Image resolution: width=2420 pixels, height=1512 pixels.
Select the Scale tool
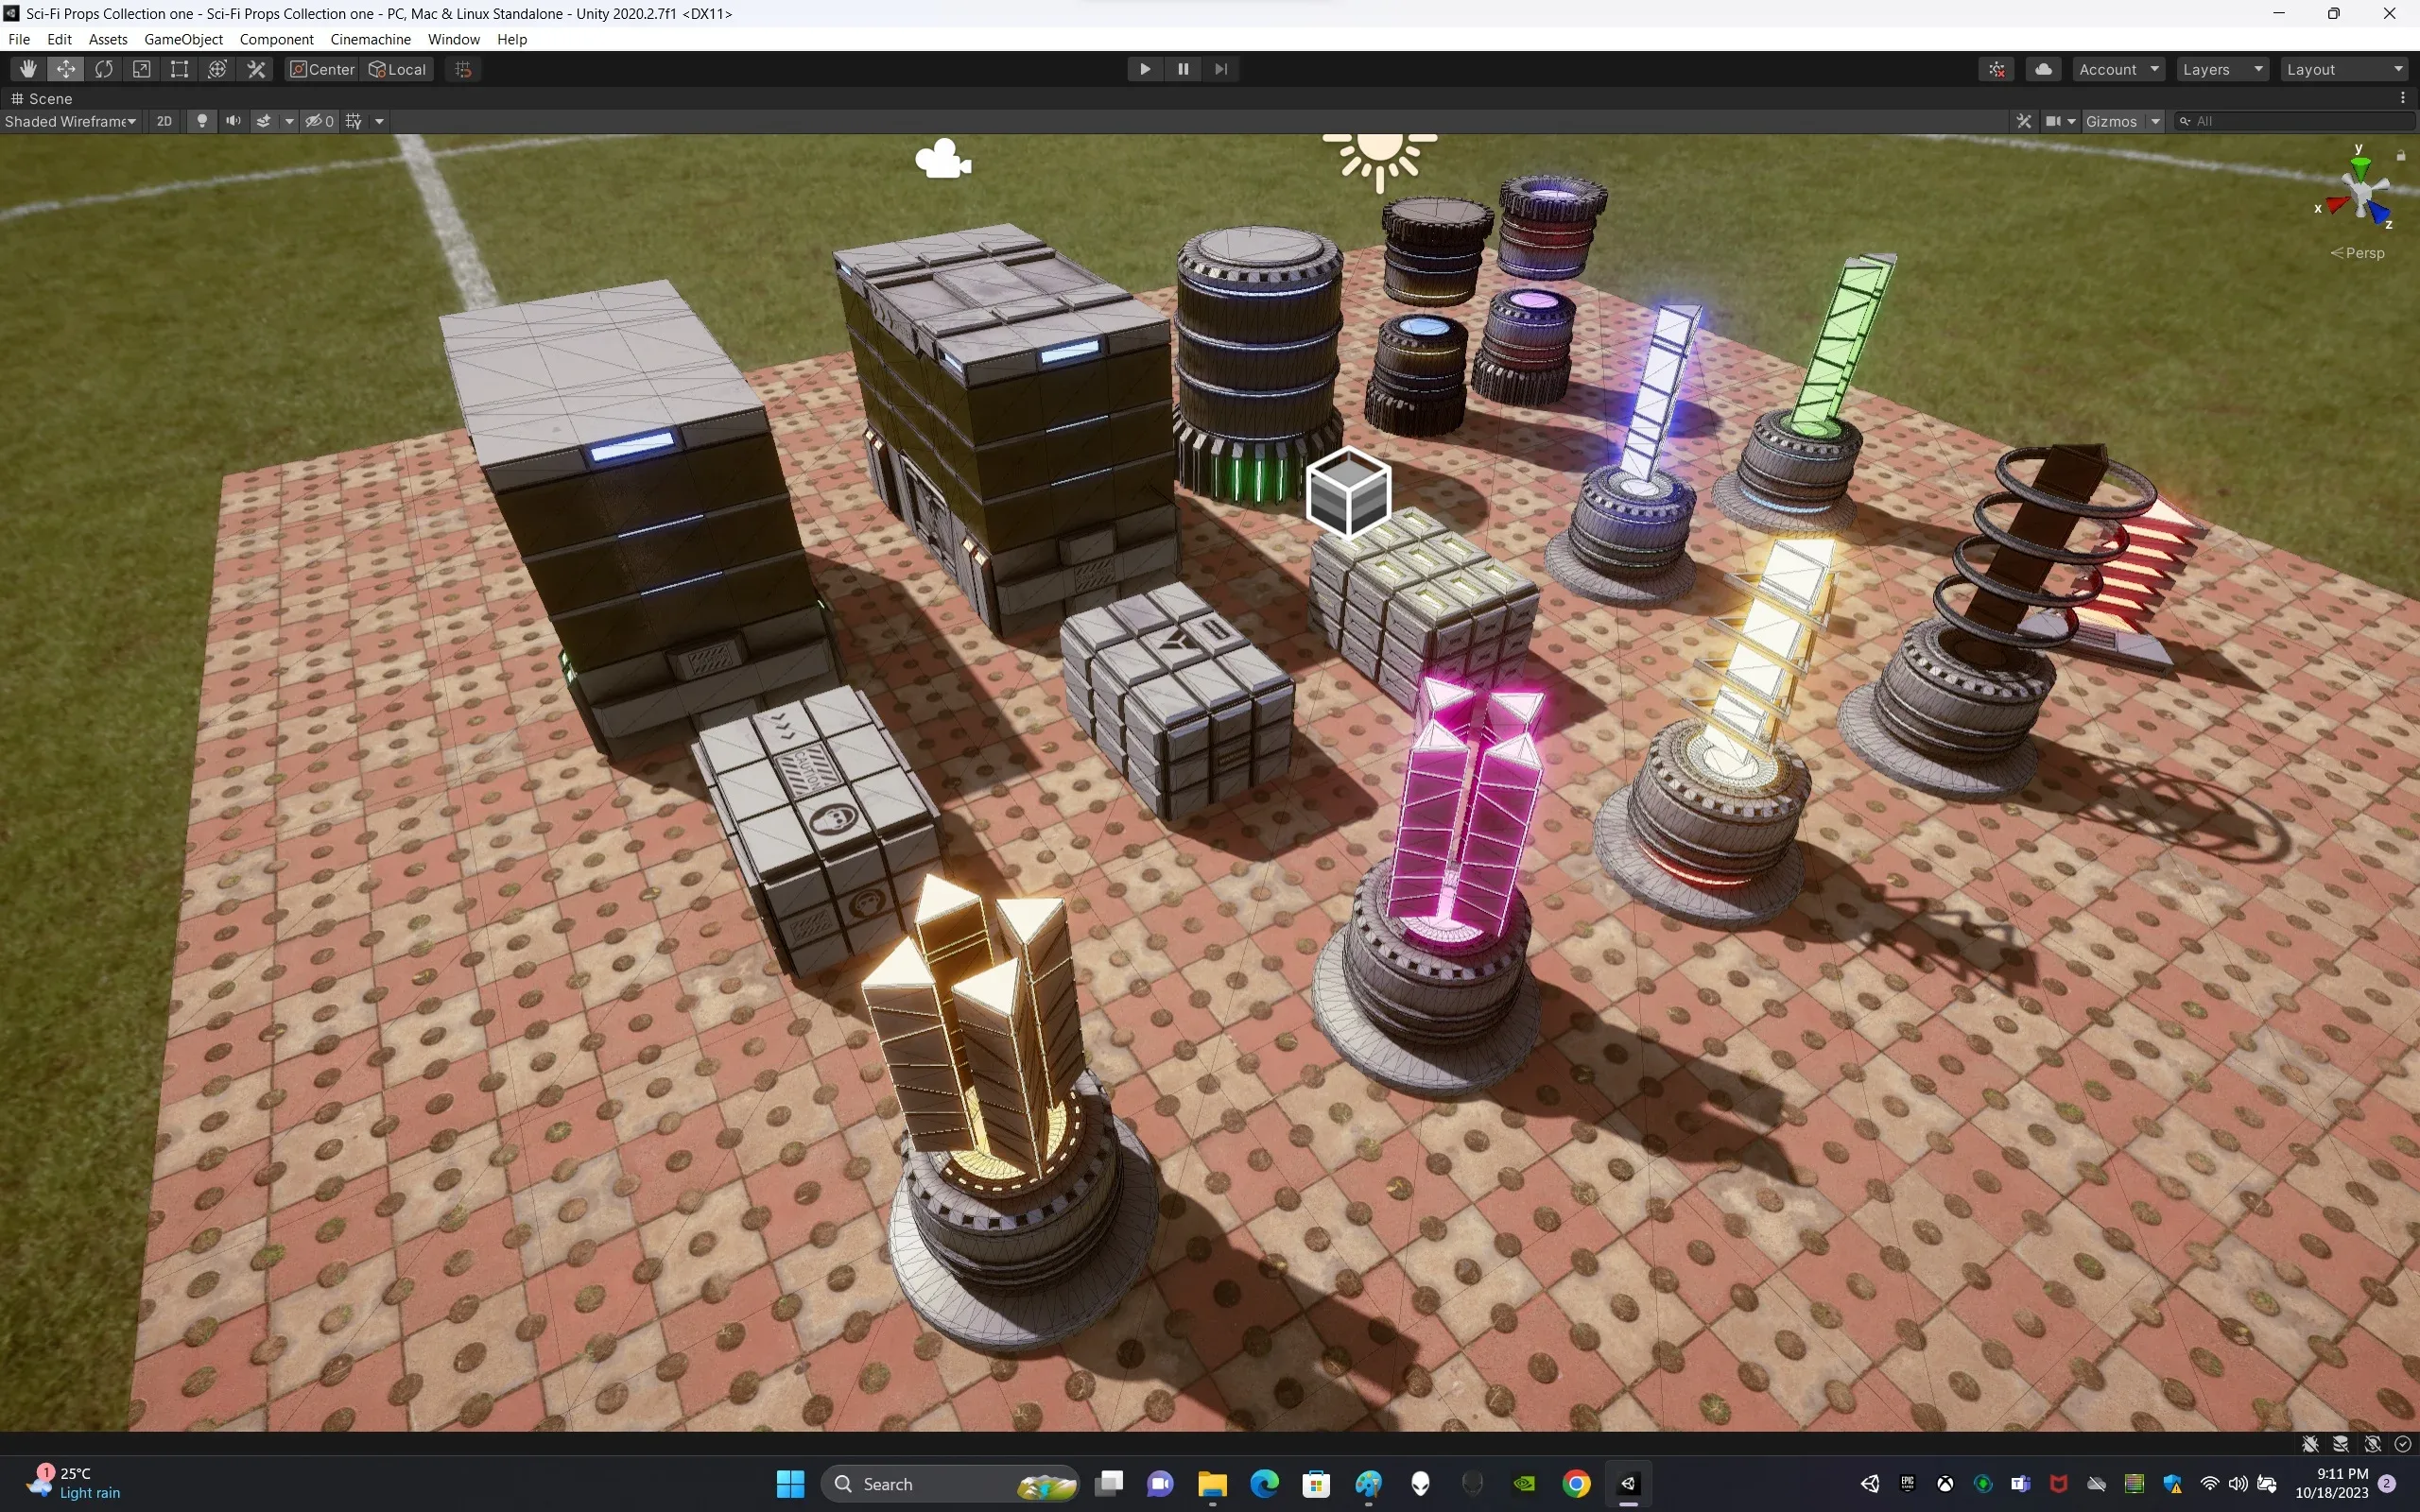(142, 69)
